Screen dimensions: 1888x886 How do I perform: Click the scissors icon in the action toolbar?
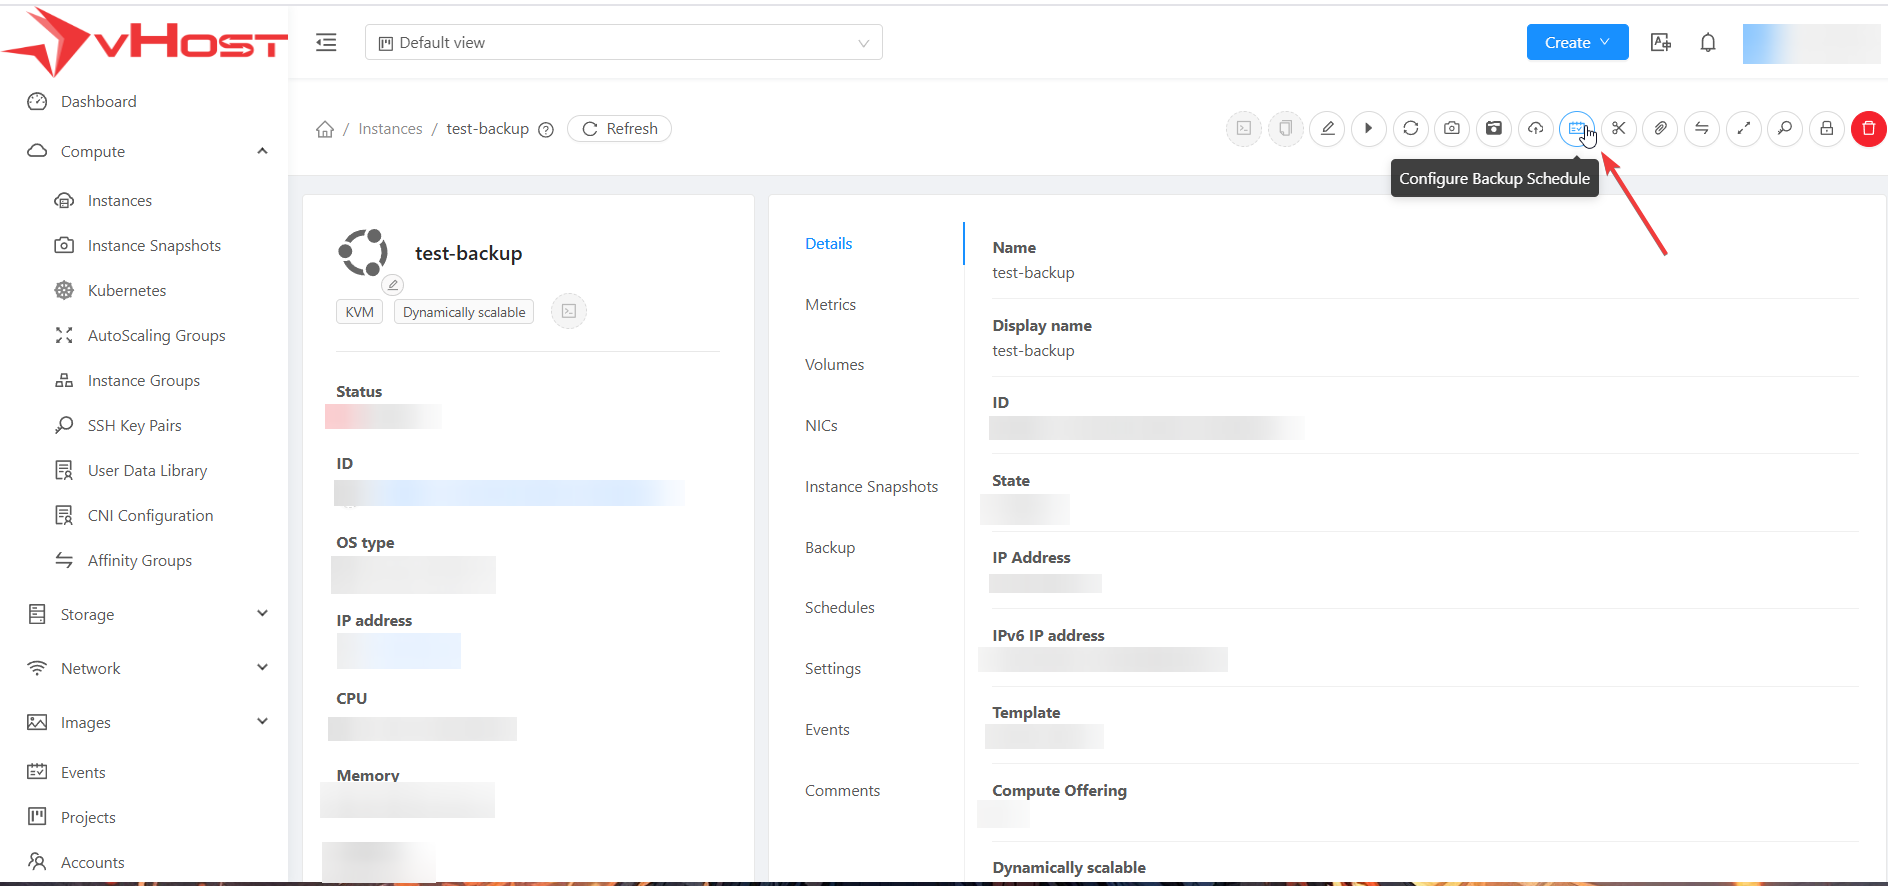pyautogui.click(x=1618, y=129)
